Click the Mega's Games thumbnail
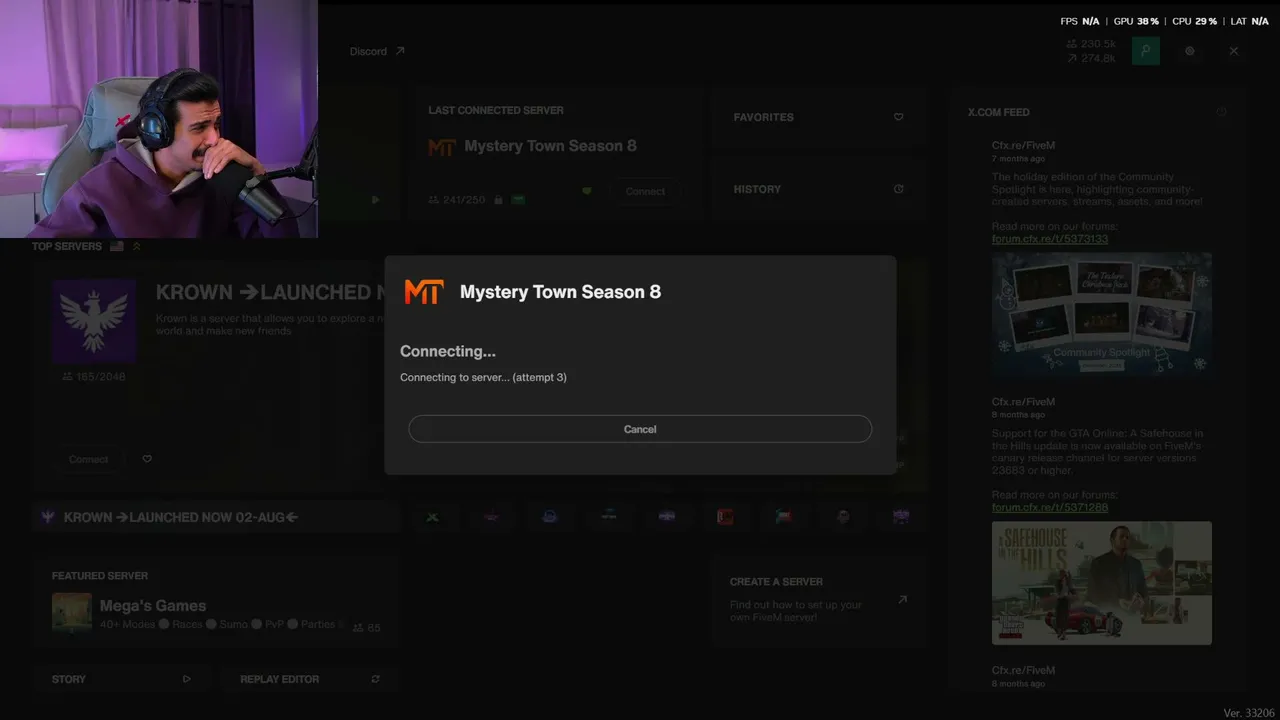 point(72,613)
